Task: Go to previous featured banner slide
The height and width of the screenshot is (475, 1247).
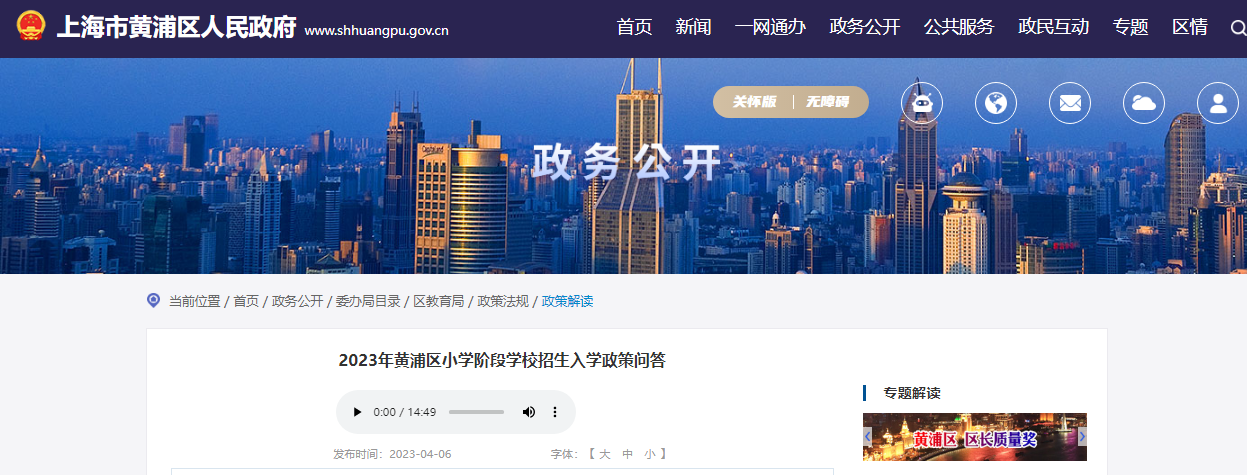Action: 868,437
